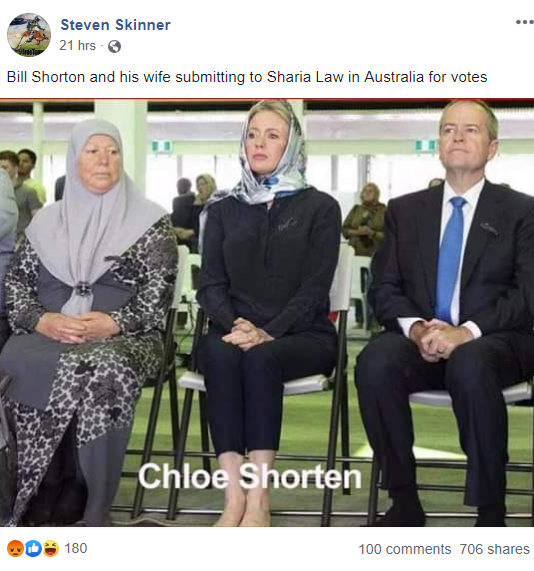
Task: Click the man in yellow-green shirt in background
Action: coord(30,176)
